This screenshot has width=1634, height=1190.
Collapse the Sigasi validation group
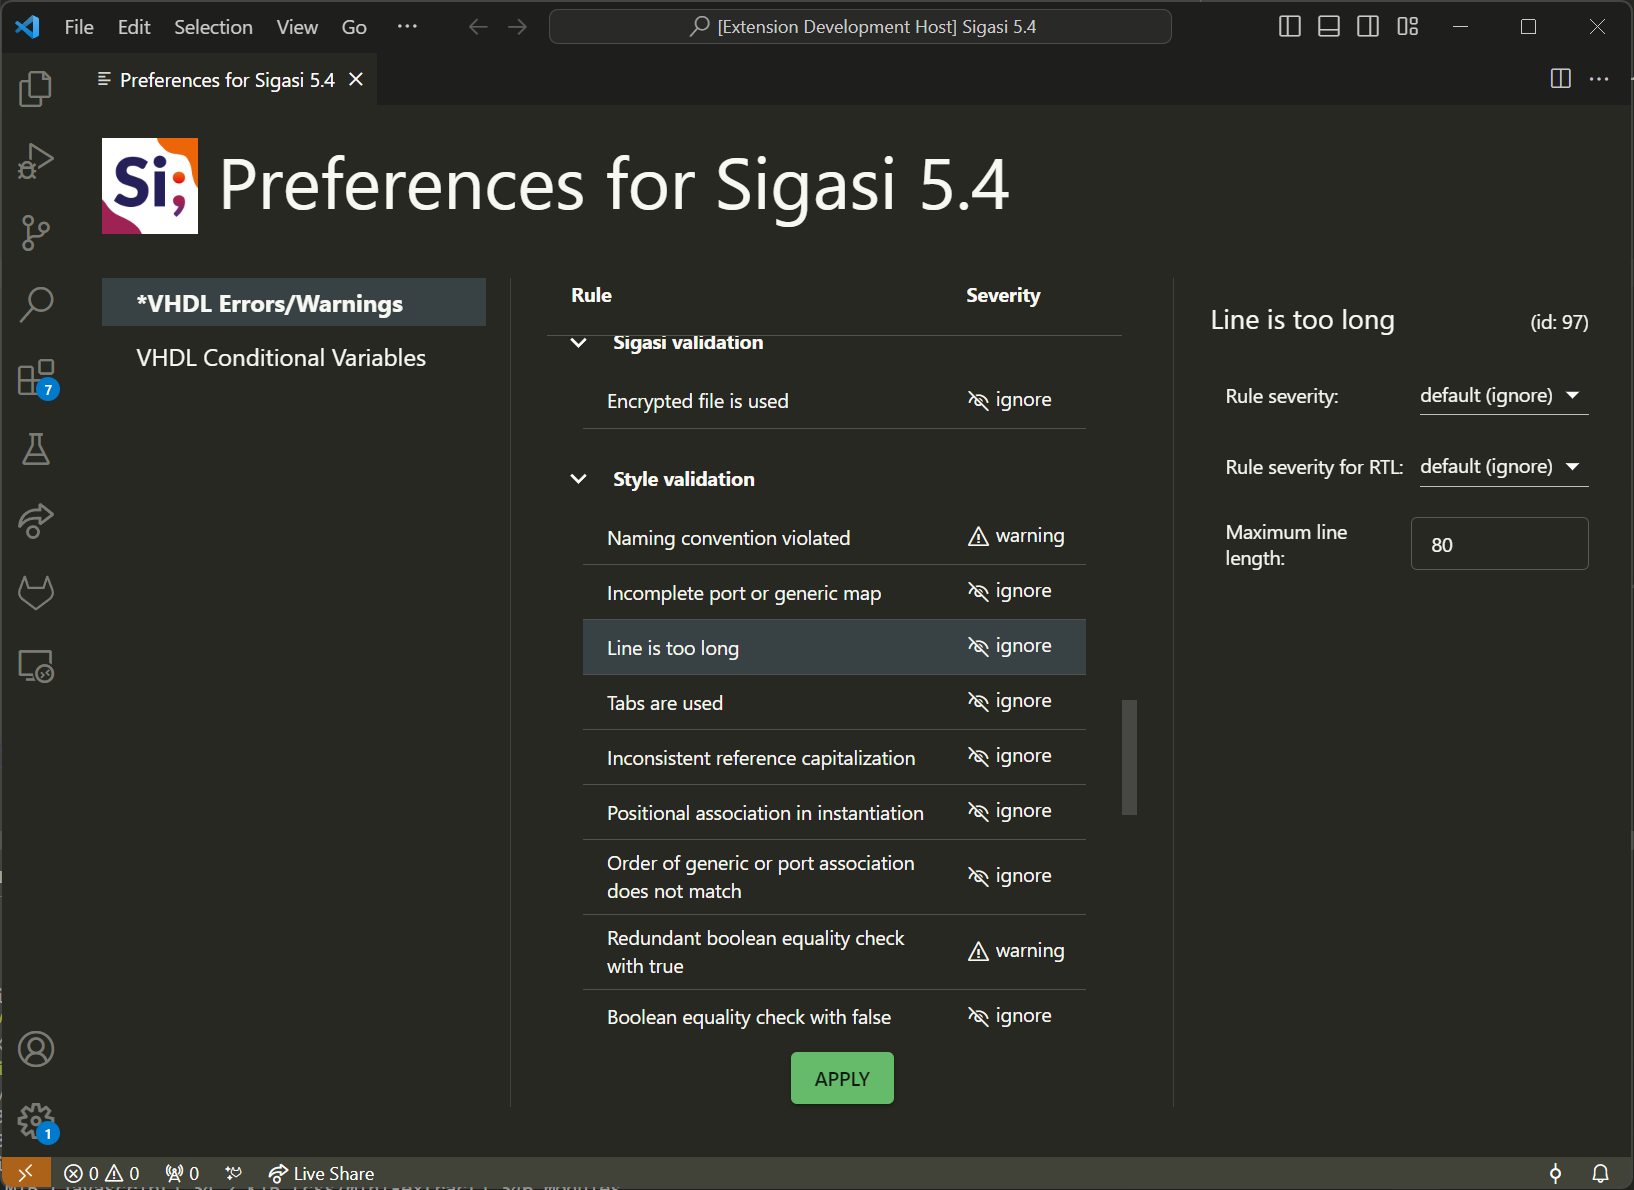[x=578, y=343]
